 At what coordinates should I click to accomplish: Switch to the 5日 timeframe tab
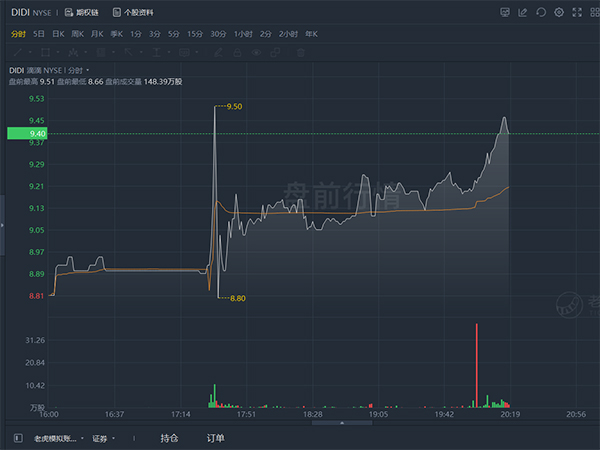coord(39,34)
